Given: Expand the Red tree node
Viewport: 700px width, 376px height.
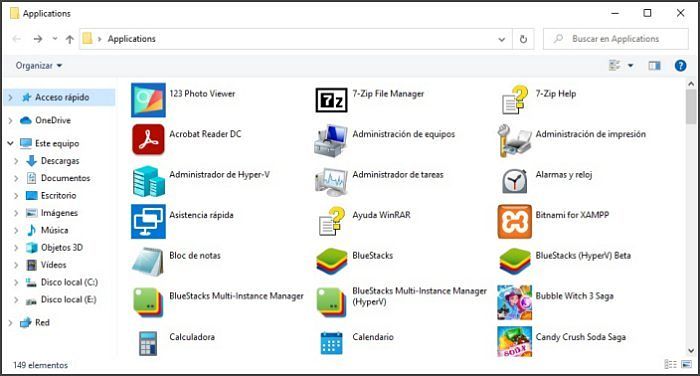Looking at the screenshot, I should tap(10, 322).
